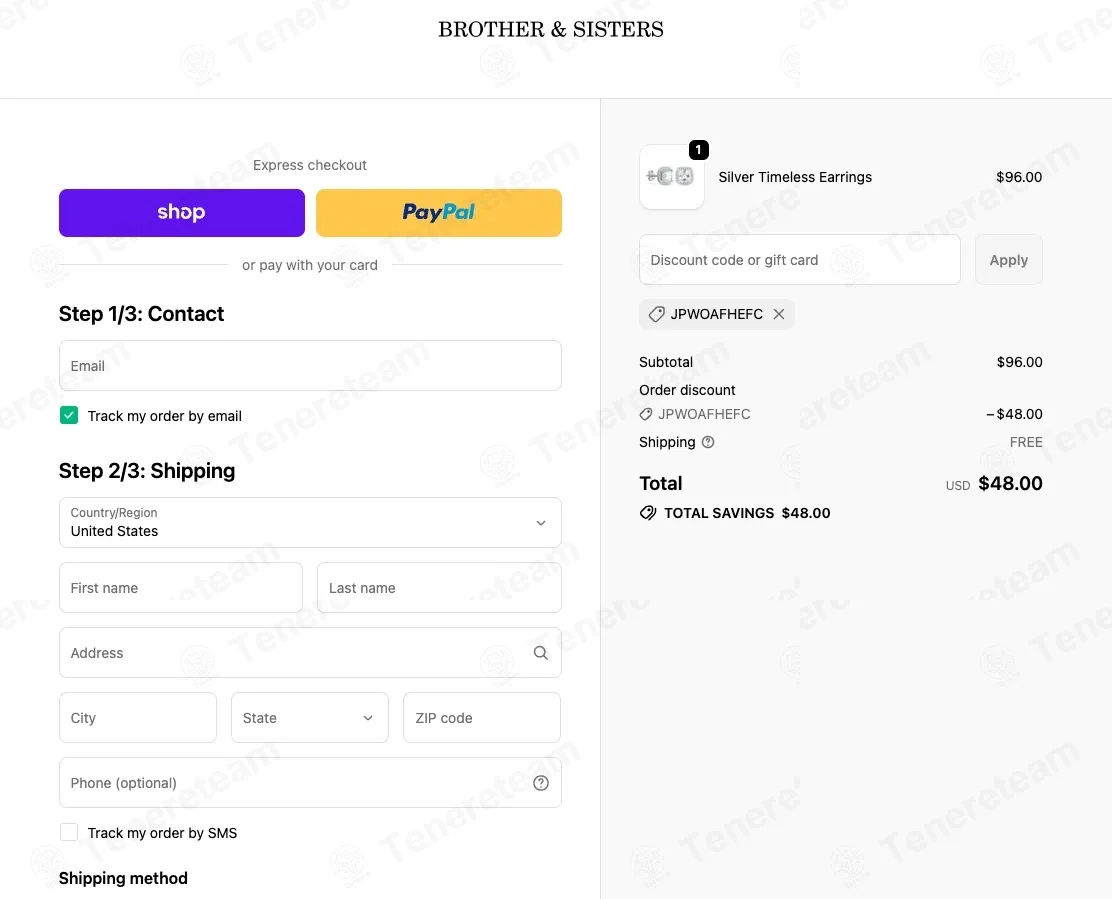
Task: Click the ZIP code field
Action: (482, 717)
